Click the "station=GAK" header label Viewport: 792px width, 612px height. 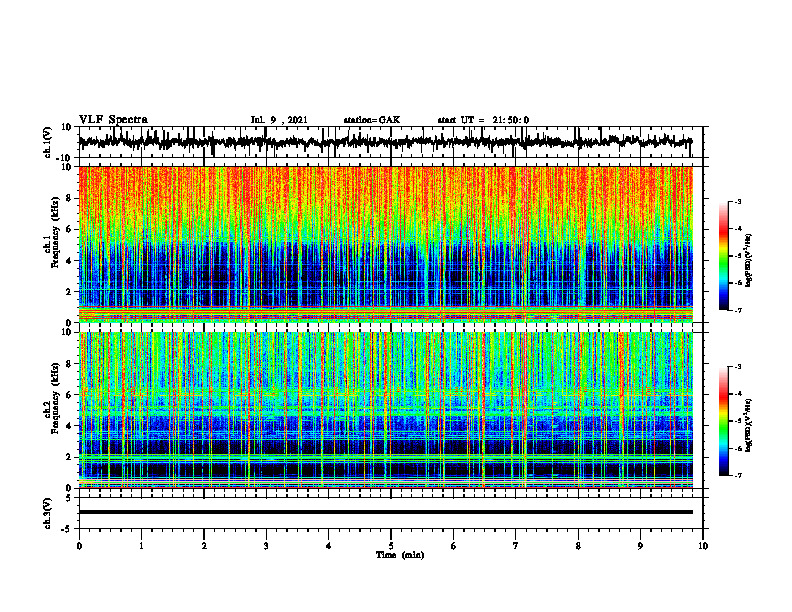[x=372, y=120]
